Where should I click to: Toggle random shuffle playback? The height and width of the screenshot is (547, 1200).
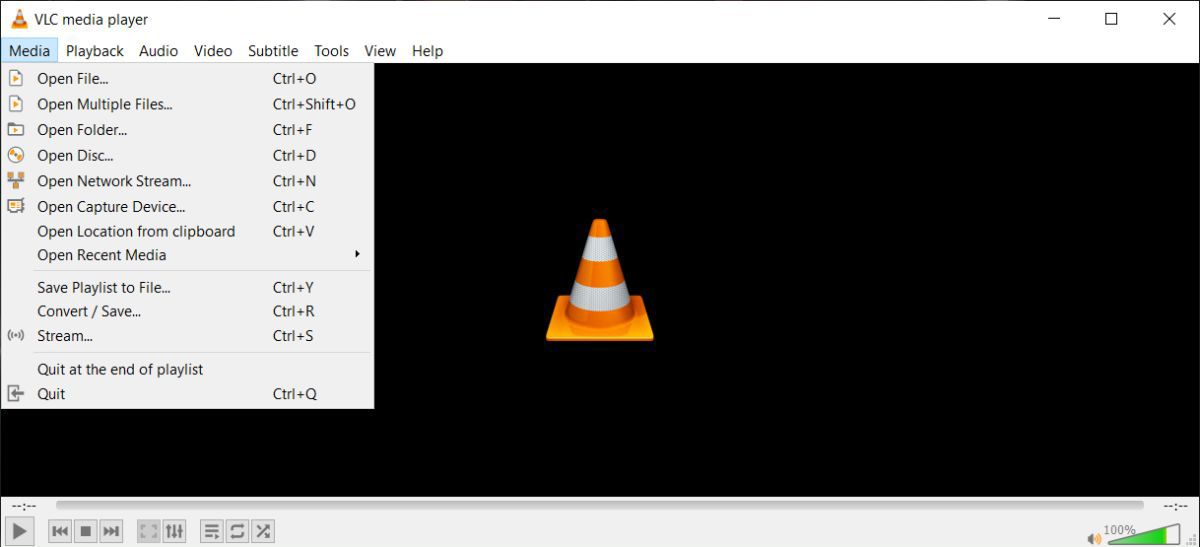pos(263,531)
